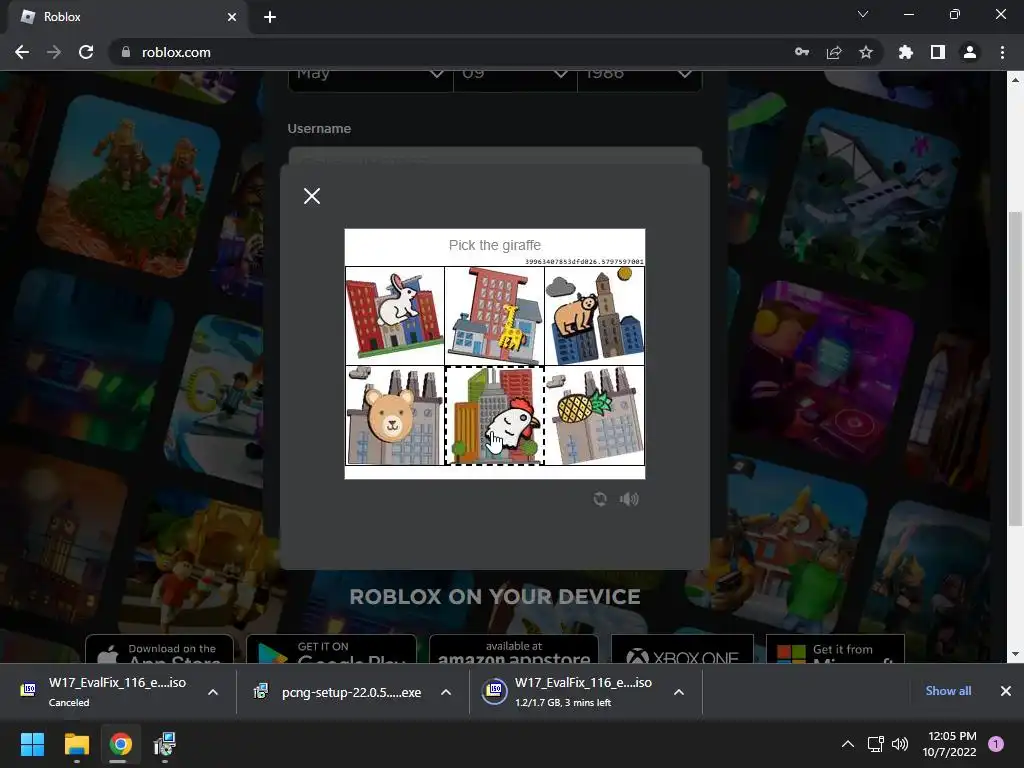
Task: Expand options for in-progress W17_EvalFix iso download
Action: (679, 692)
